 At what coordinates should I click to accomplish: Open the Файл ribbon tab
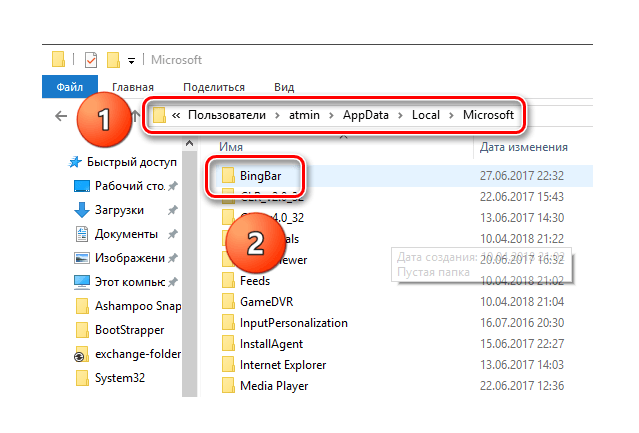click(x=70, y=87)
